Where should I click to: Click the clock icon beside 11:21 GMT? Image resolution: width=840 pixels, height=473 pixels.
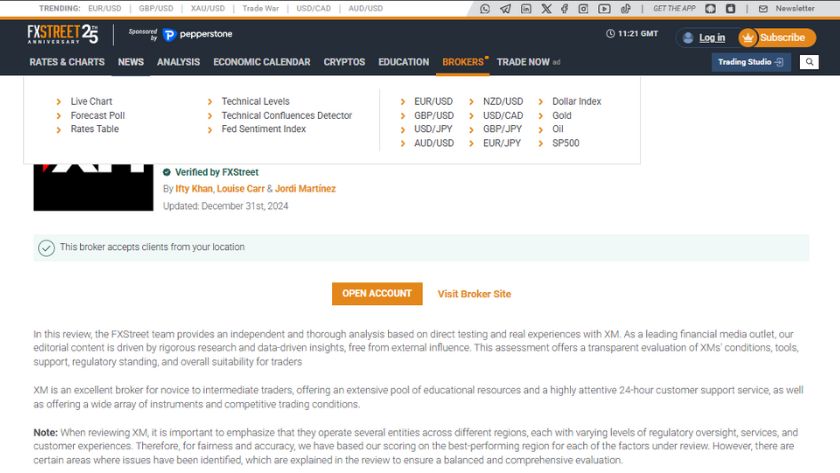coord(610,34)
